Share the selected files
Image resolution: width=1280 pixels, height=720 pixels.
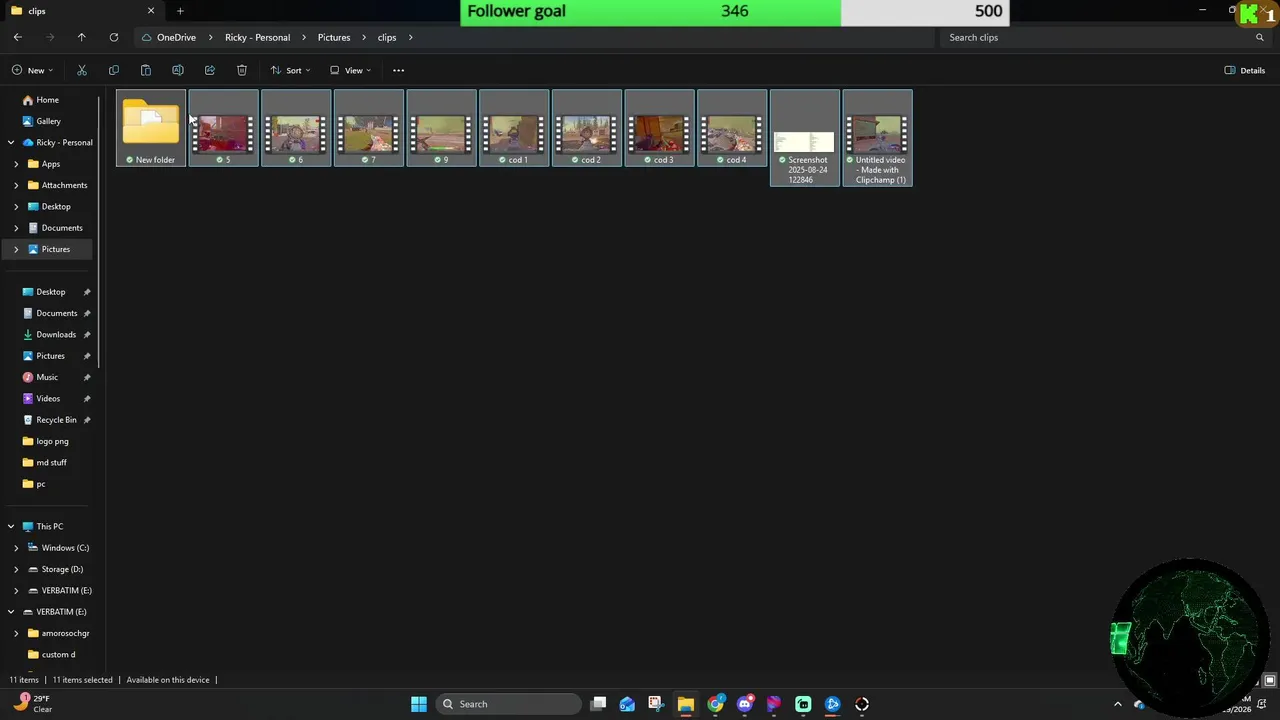pos(210,70)
